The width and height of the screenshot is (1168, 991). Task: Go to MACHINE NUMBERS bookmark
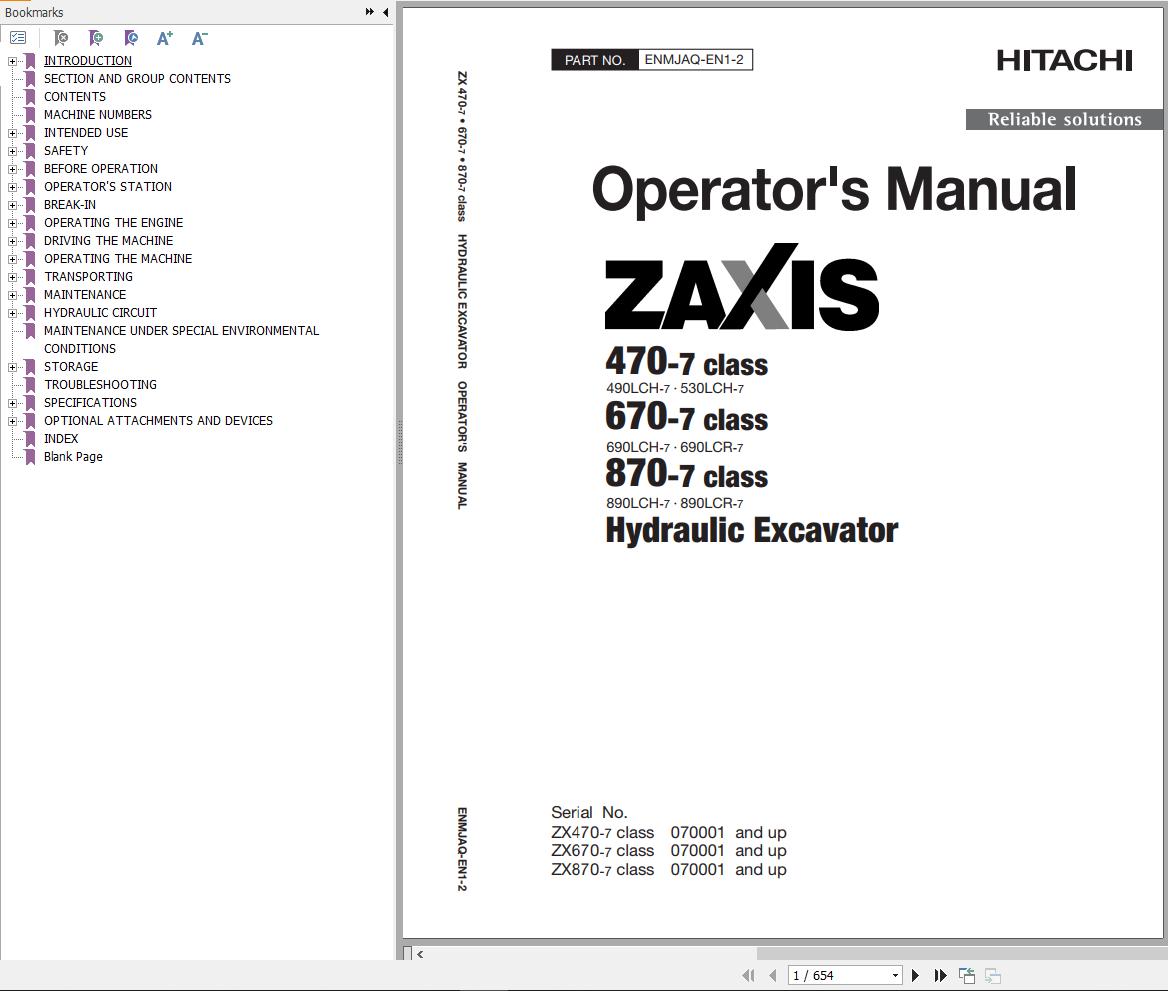click(98, 114)
